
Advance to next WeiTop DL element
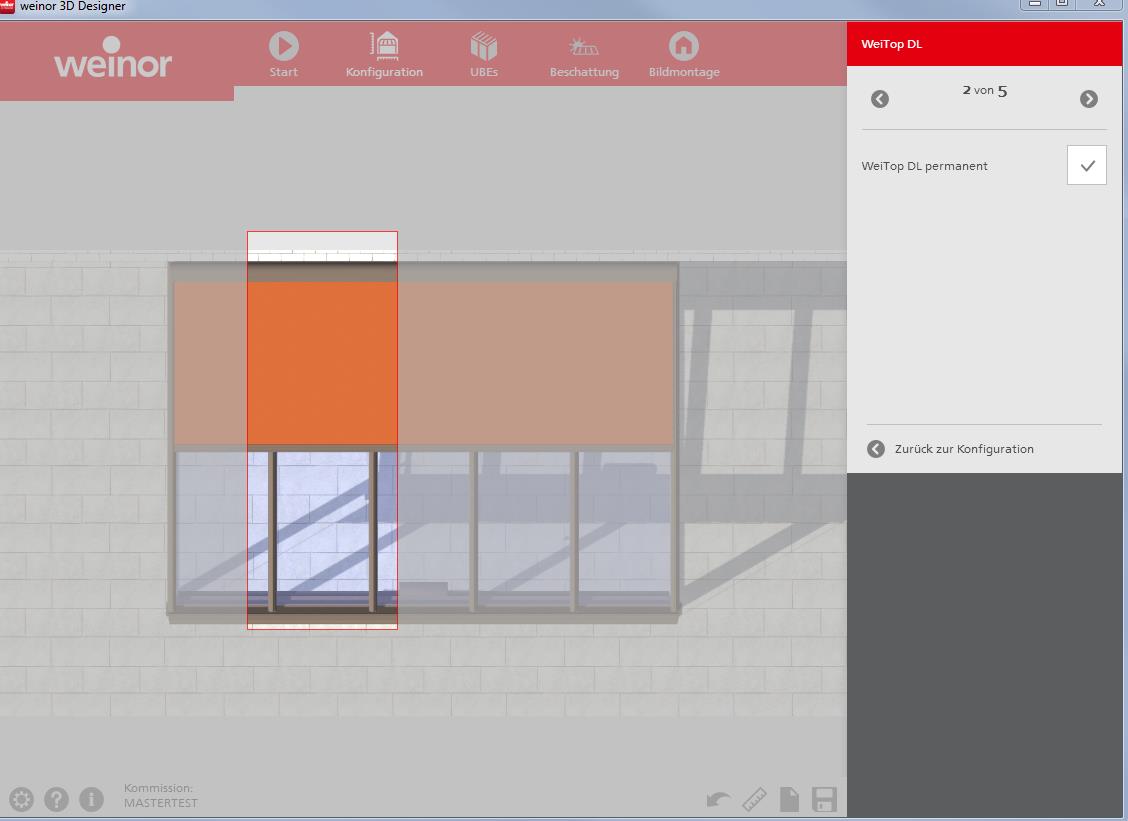pos(1089,98)
